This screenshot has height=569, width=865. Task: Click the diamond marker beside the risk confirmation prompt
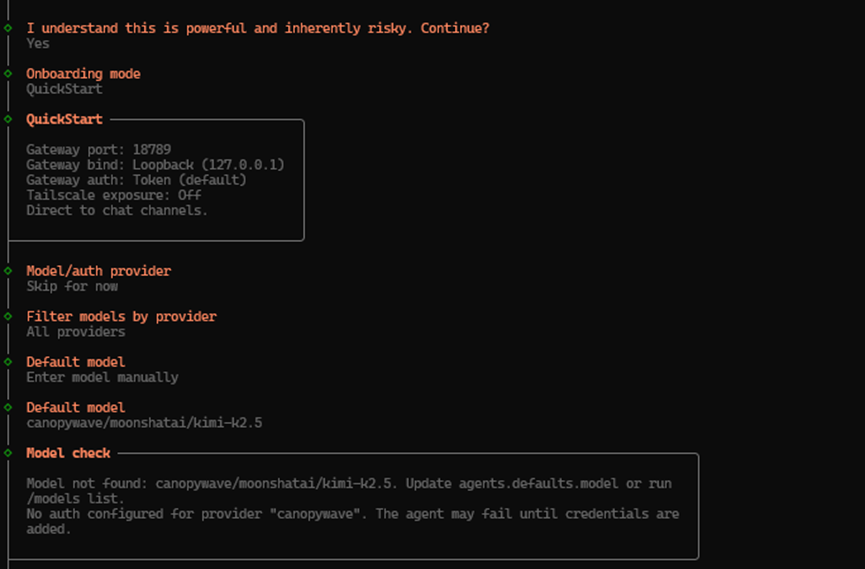[x=8, y=28]
